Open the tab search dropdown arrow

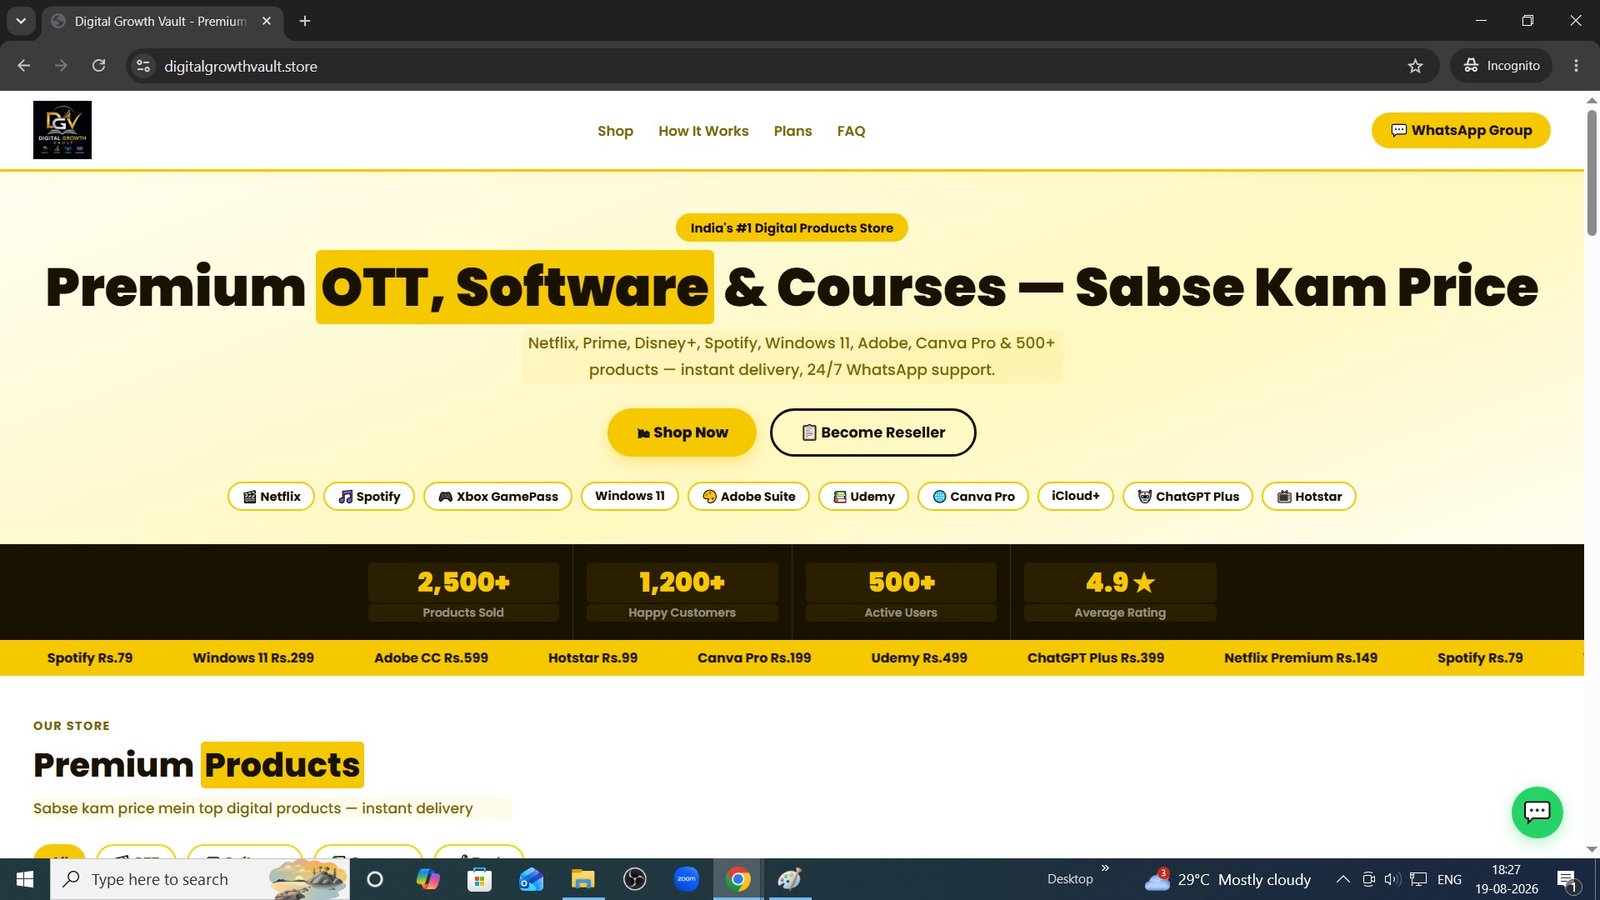tap(20, 21)
